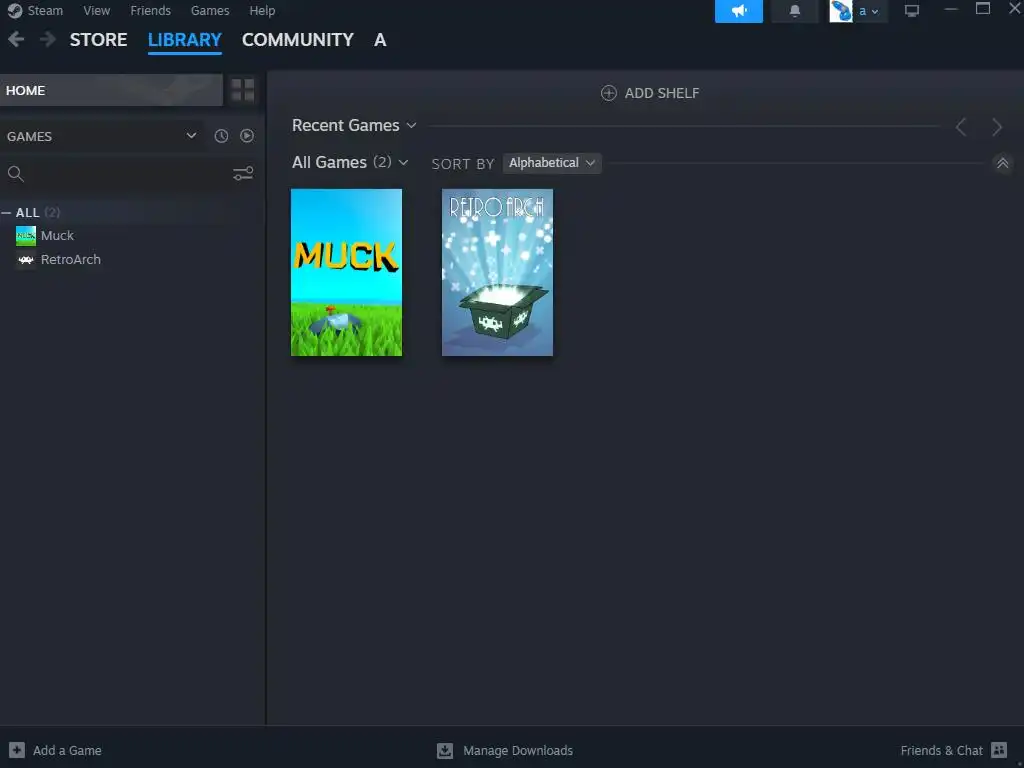The image size is (1024, 768).
Task: Open the All Games shelf dropdown
Action: pyautogui.click(x=403, y=163)
